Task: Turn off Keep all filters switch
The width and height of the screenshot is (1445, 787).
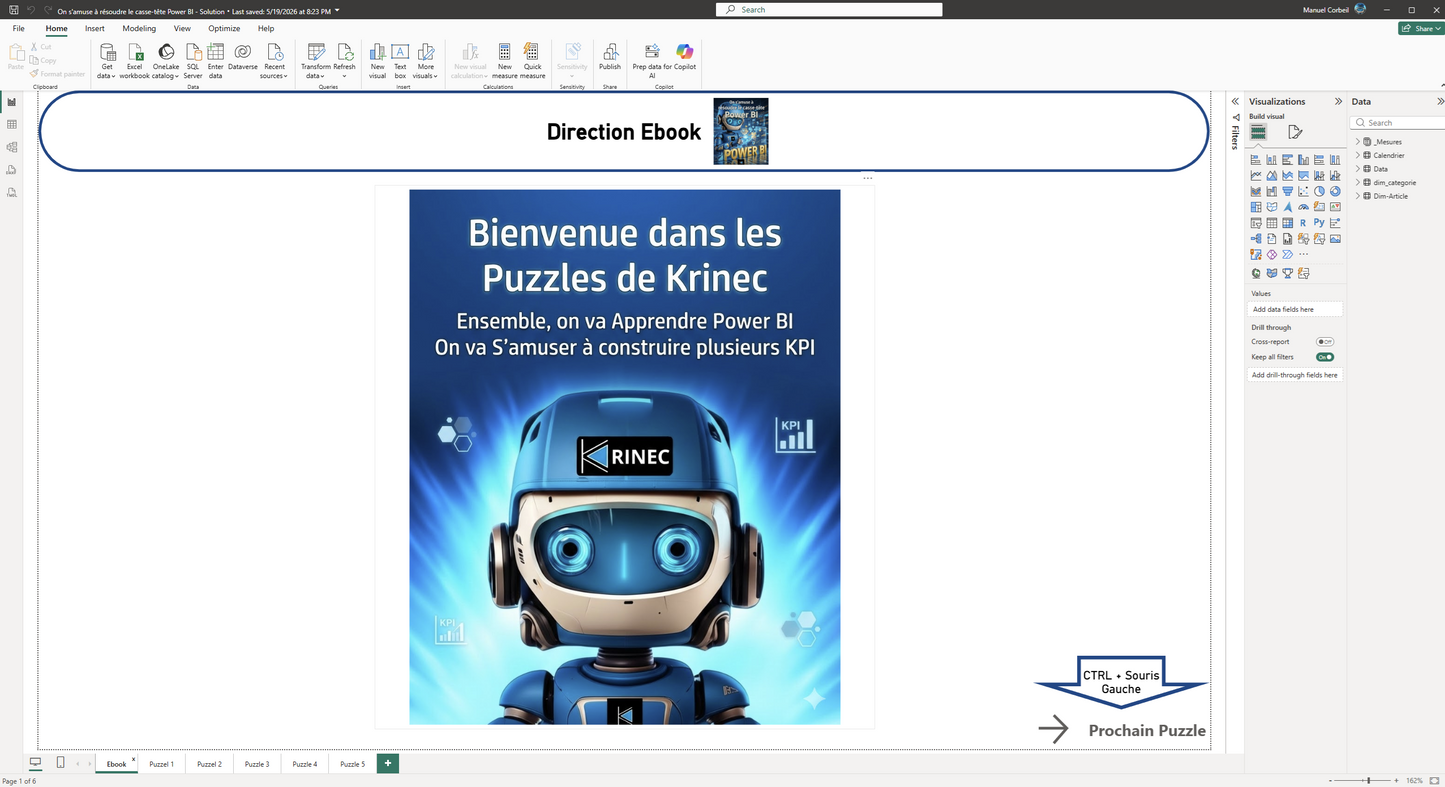Action: click(1325, 357)
